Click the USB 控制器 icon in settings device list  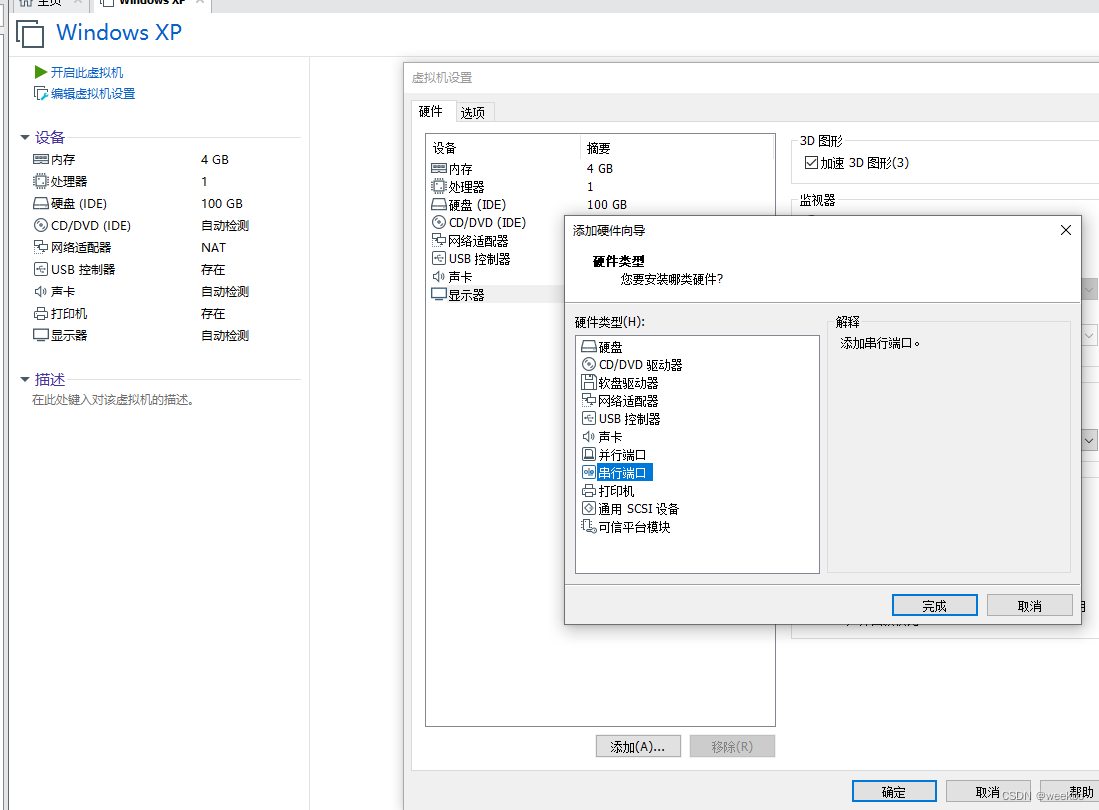pyautogui.click(x=439, y=259)
